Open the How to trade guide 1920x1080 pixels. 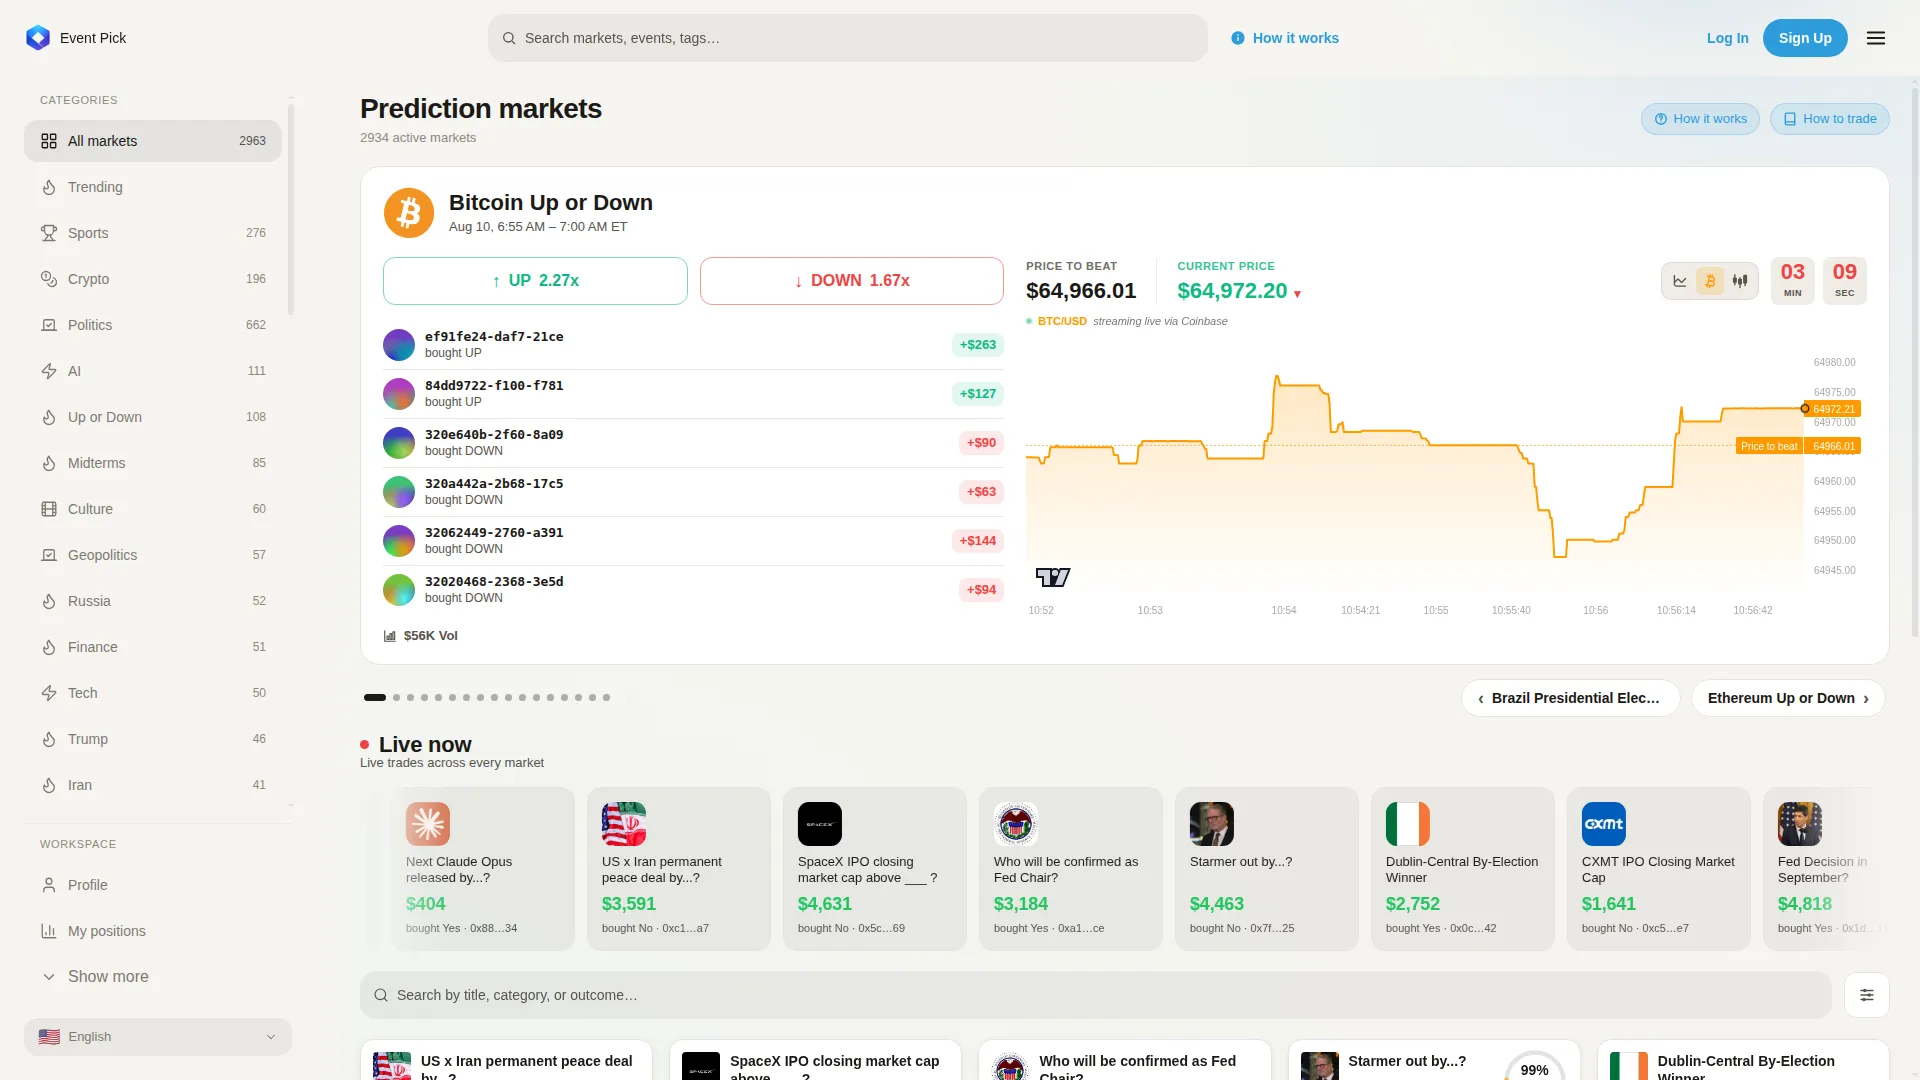pos(1830,119)
